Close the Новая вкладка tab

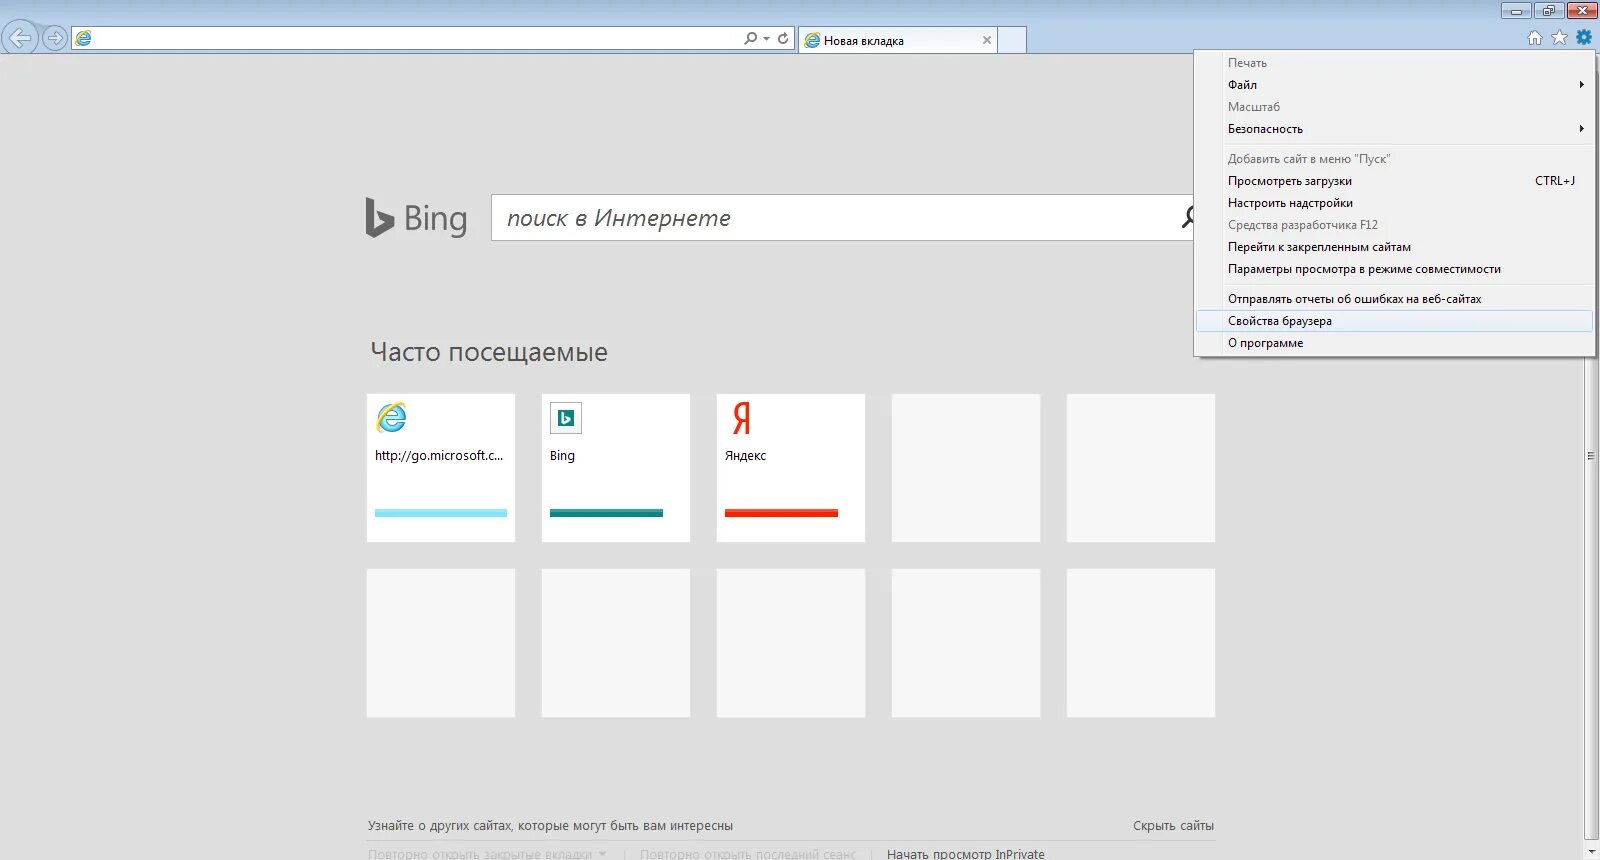coord(987,40)
